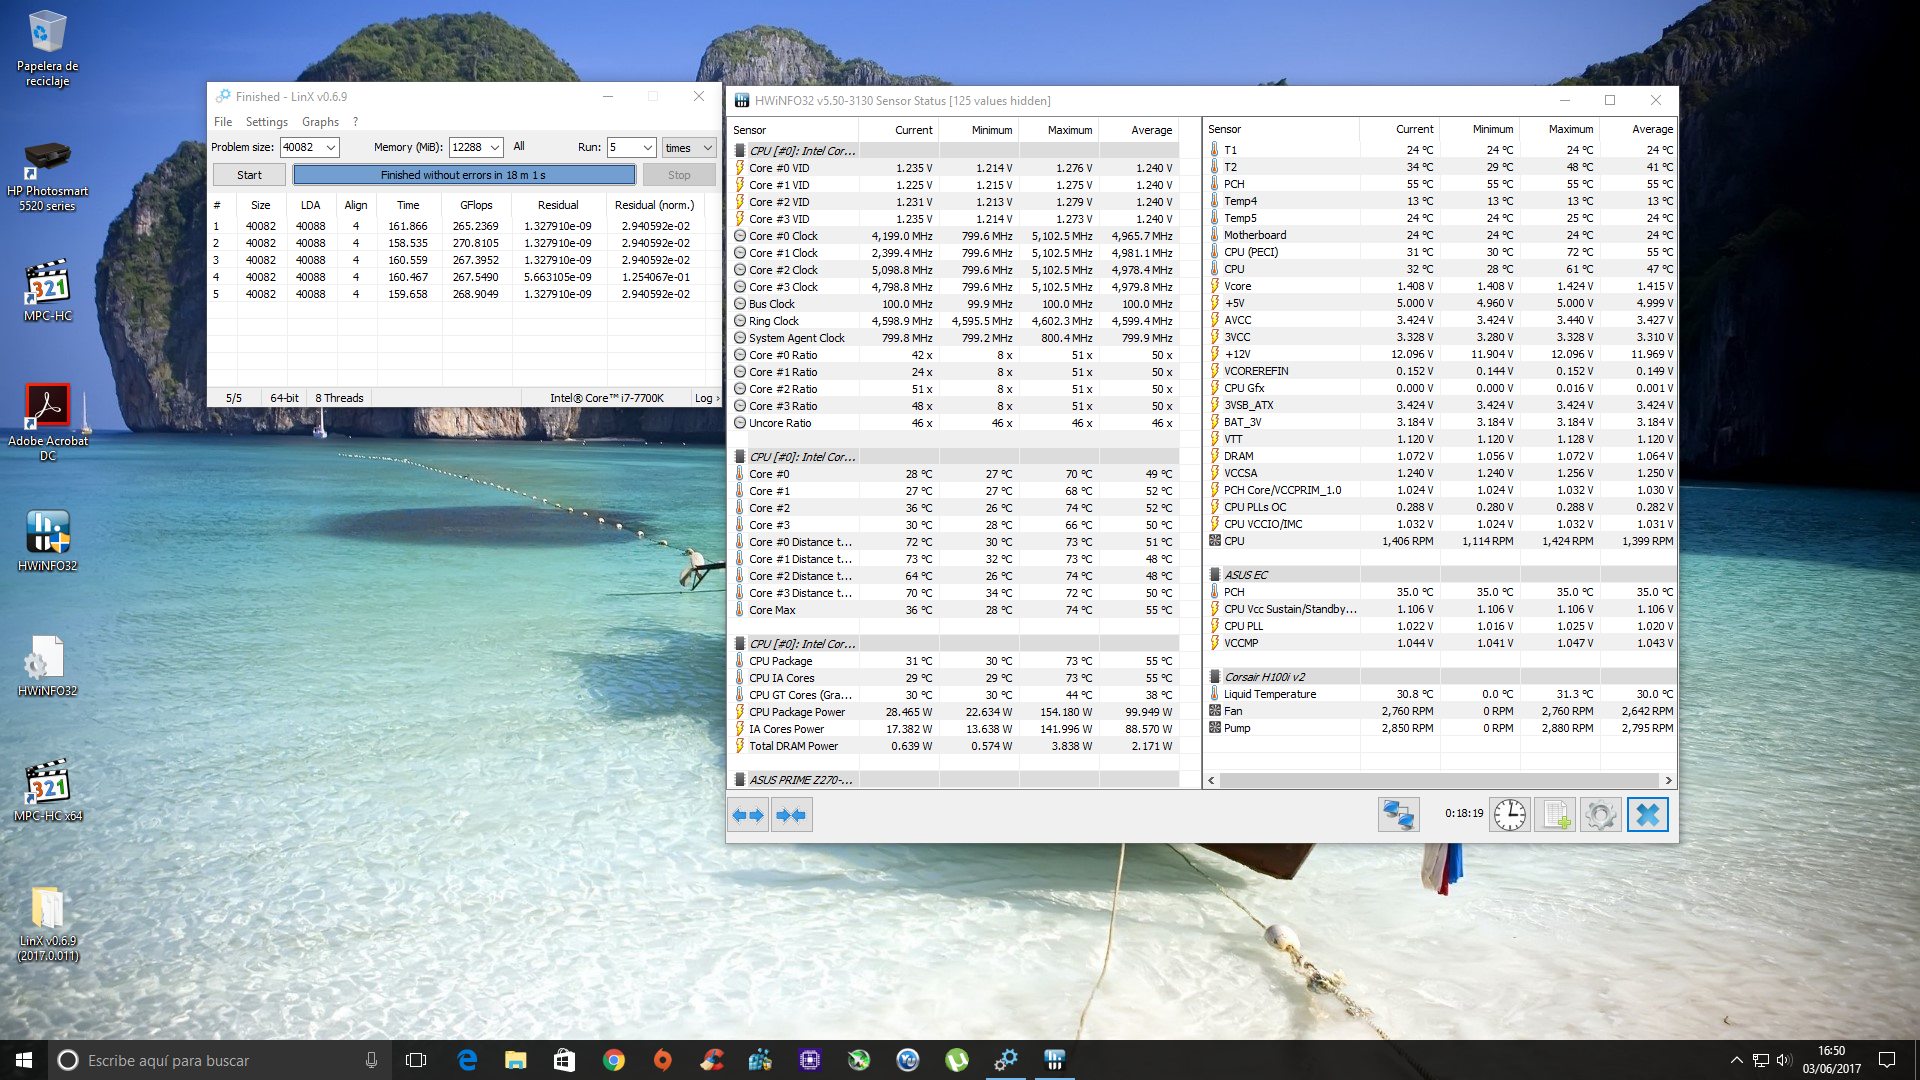This screenshot has width=1920, height=1080.
Task: Select the HWiNFO32 application shortcut icon
Action: point(47,541)
